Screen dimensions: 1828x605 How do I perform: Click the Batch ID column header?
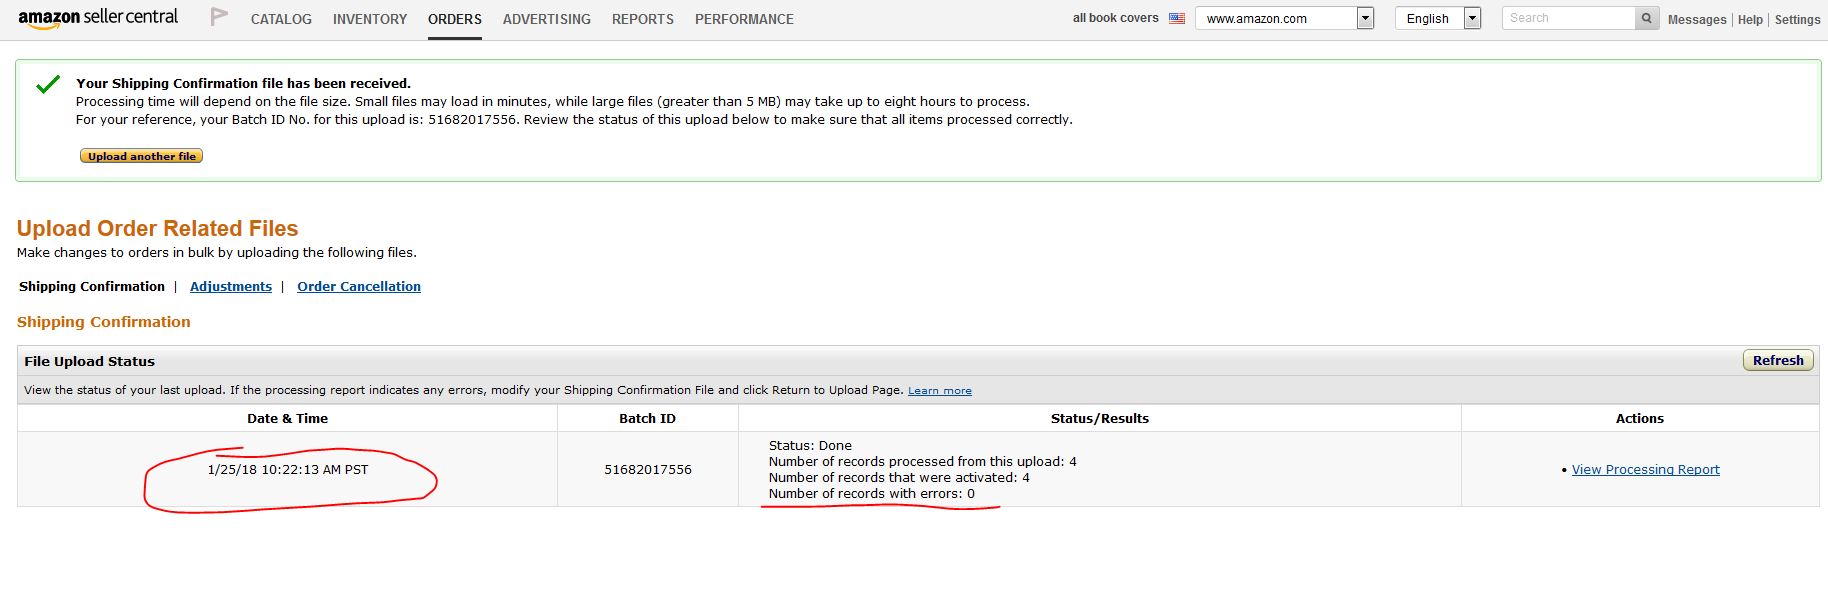[647, 418]
